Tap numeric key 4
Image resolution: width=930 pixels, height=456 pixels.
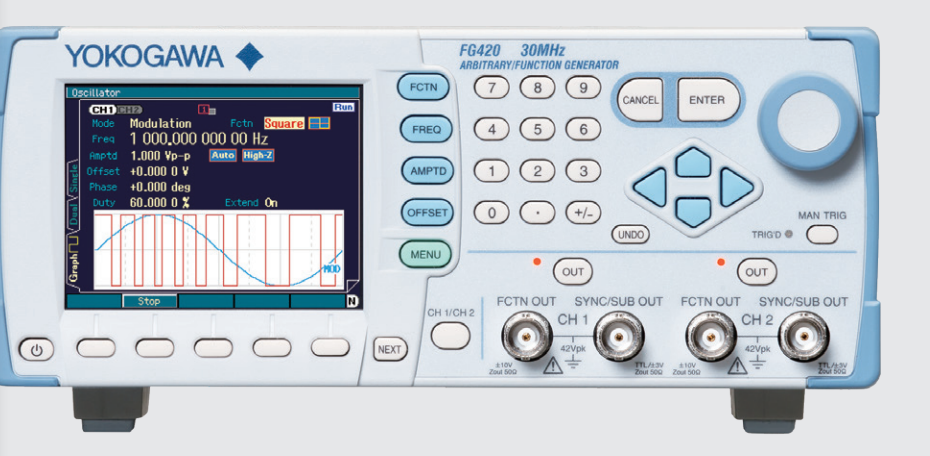pos(491,130)
